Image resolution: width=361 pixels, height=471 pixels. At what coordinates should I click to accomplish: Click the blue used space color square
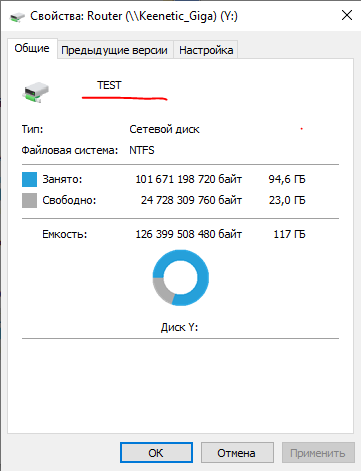[x=29, y=179]
